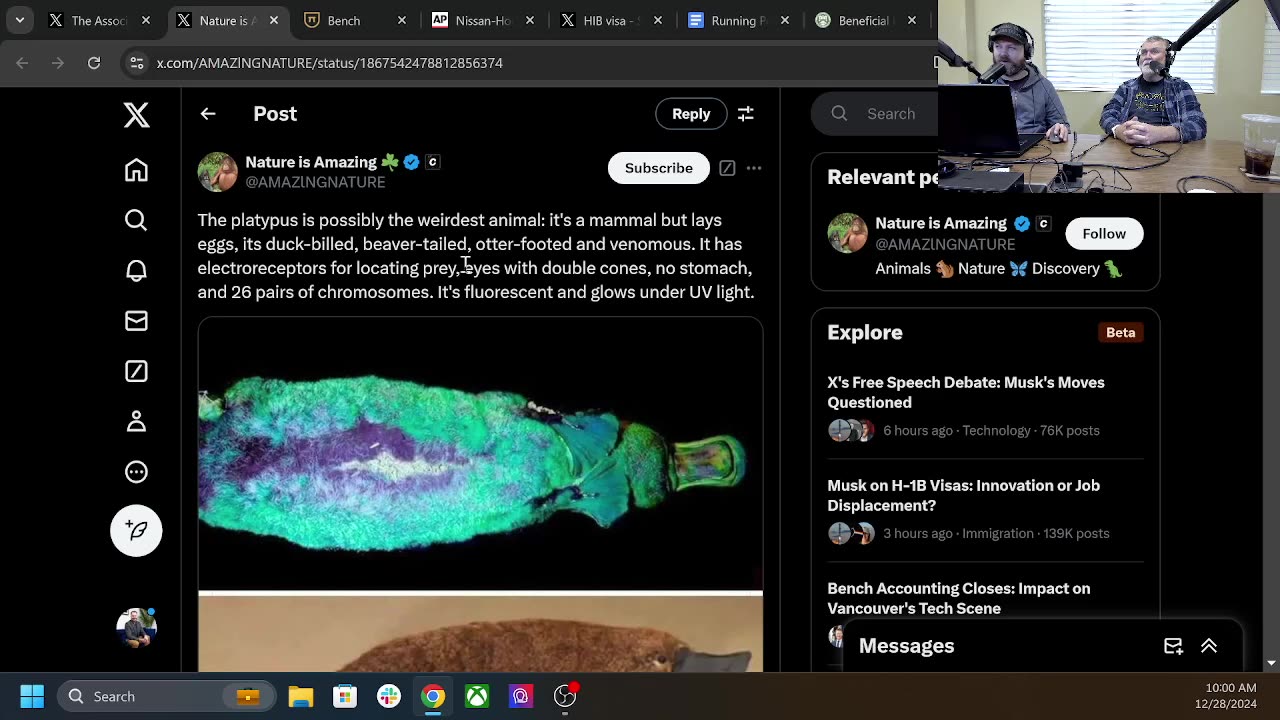
Task: Open Chrome tab search dropdown
Action: [19, 20]
